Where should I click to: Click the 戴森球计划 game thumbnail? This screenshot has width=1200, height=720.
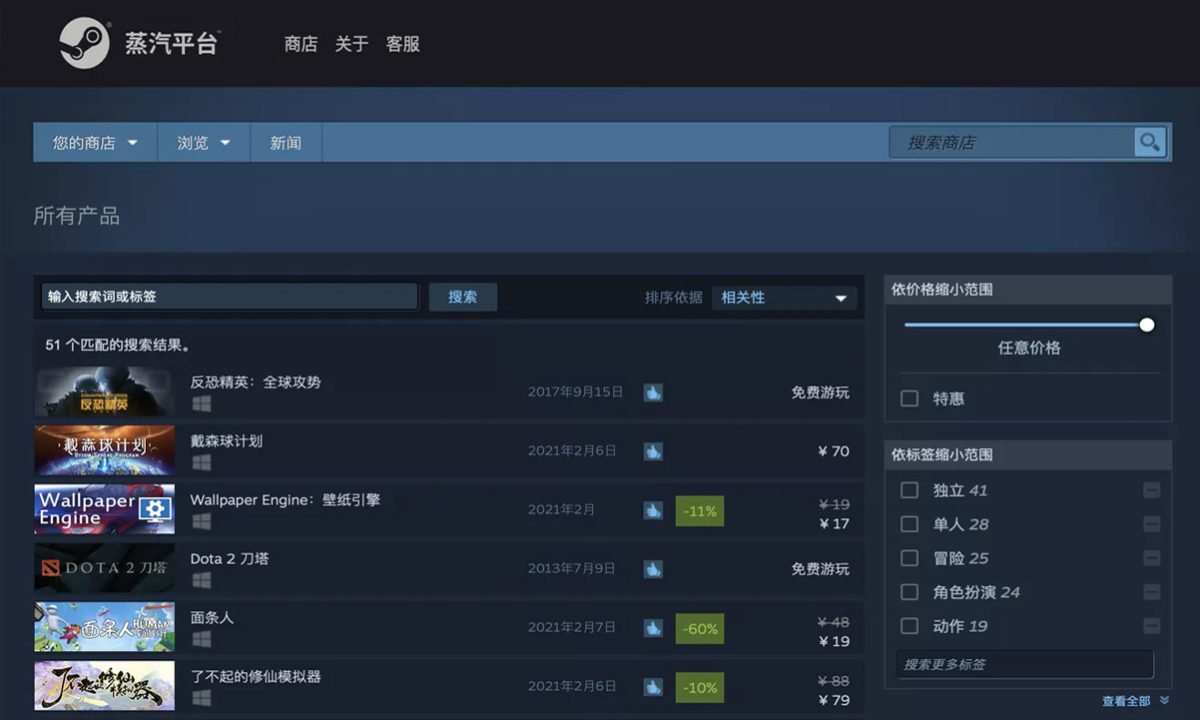point(104,451)
